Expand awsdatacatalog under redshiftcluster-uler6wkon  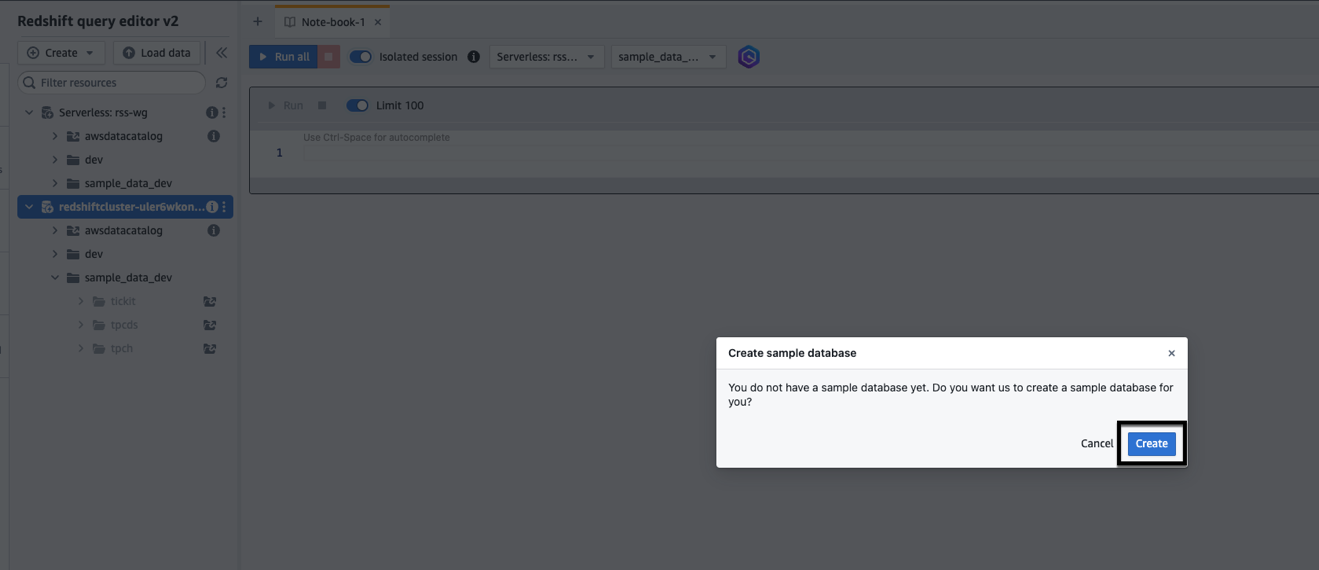(x=55, y=230)
